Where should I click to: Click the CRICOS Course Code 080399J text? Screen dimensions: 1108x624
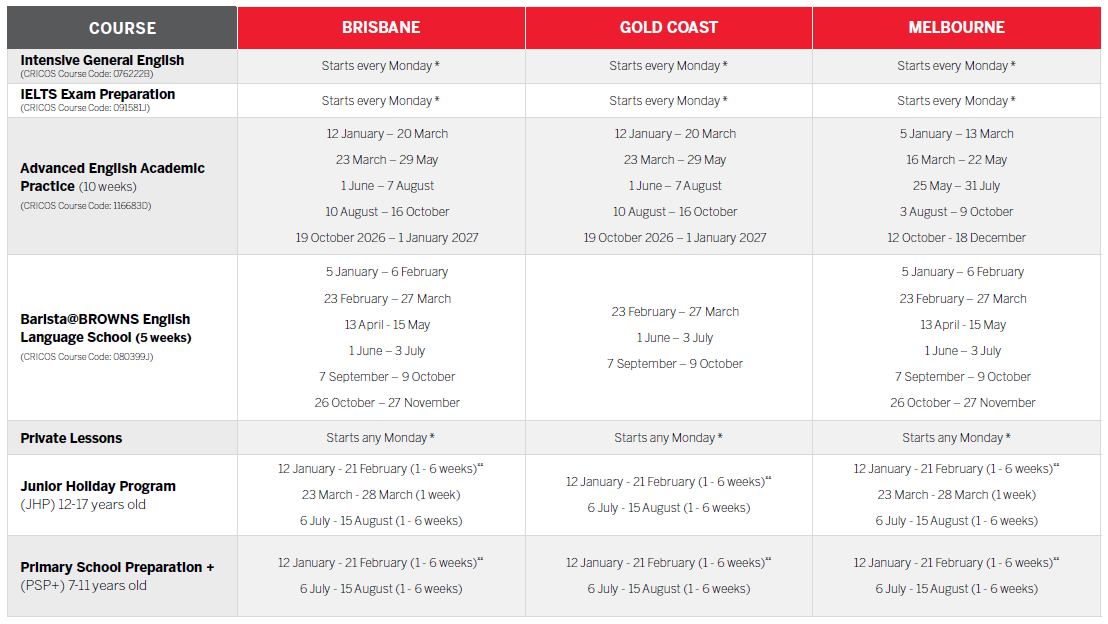(85, 357)
